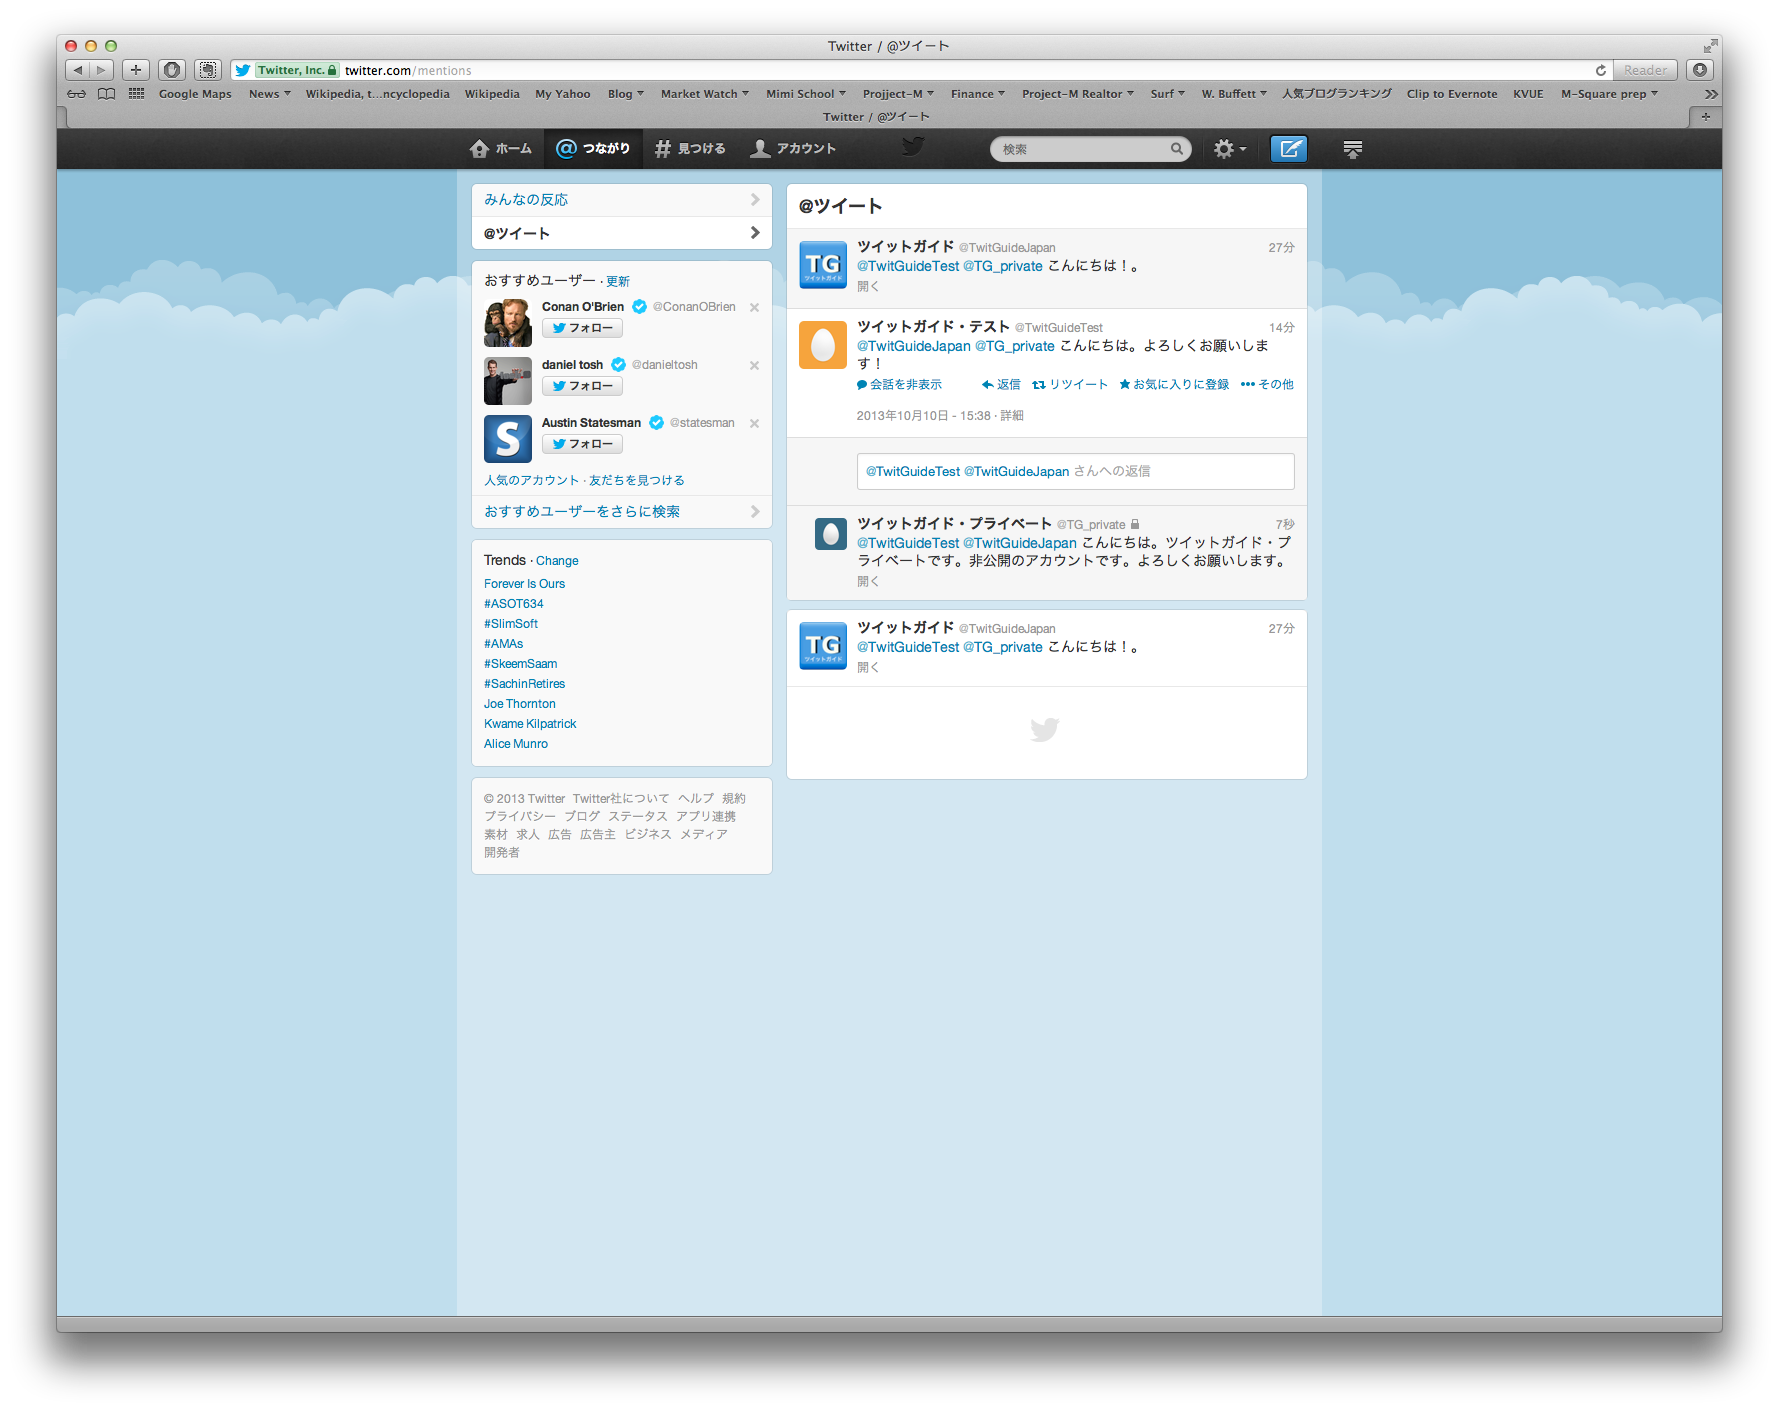Click the reload page icon in address bar
The height and width of the screenshot is (1411, 1779).
point(1600,70)
